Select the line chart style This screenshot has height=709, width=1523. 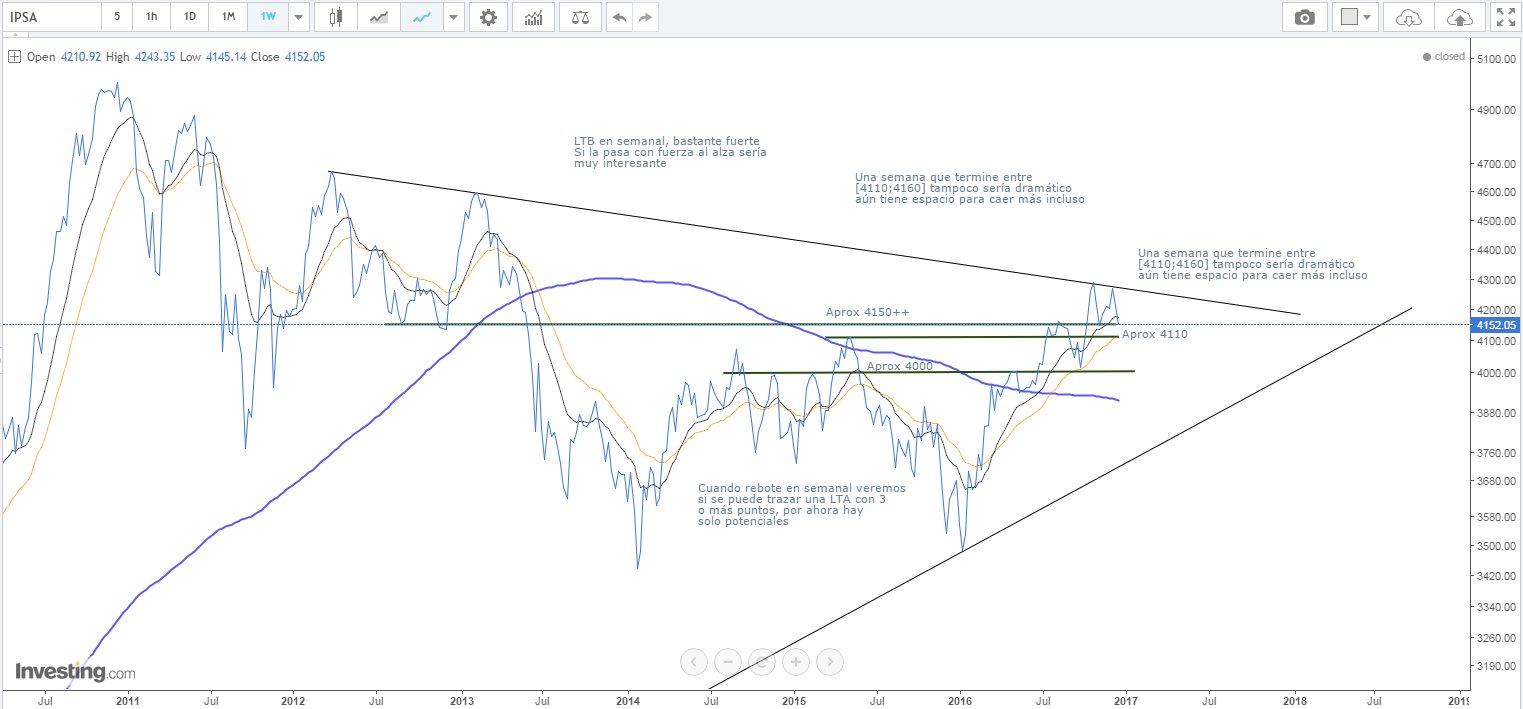tap(421, 17)
